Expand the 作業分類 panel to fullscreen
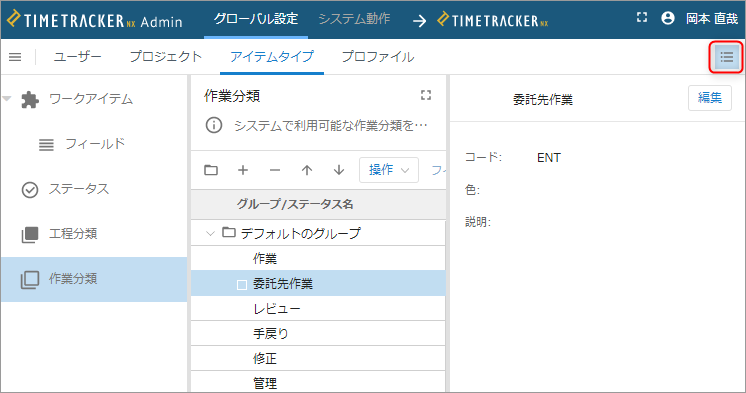746x393 pixels. (x=426, y=95)
